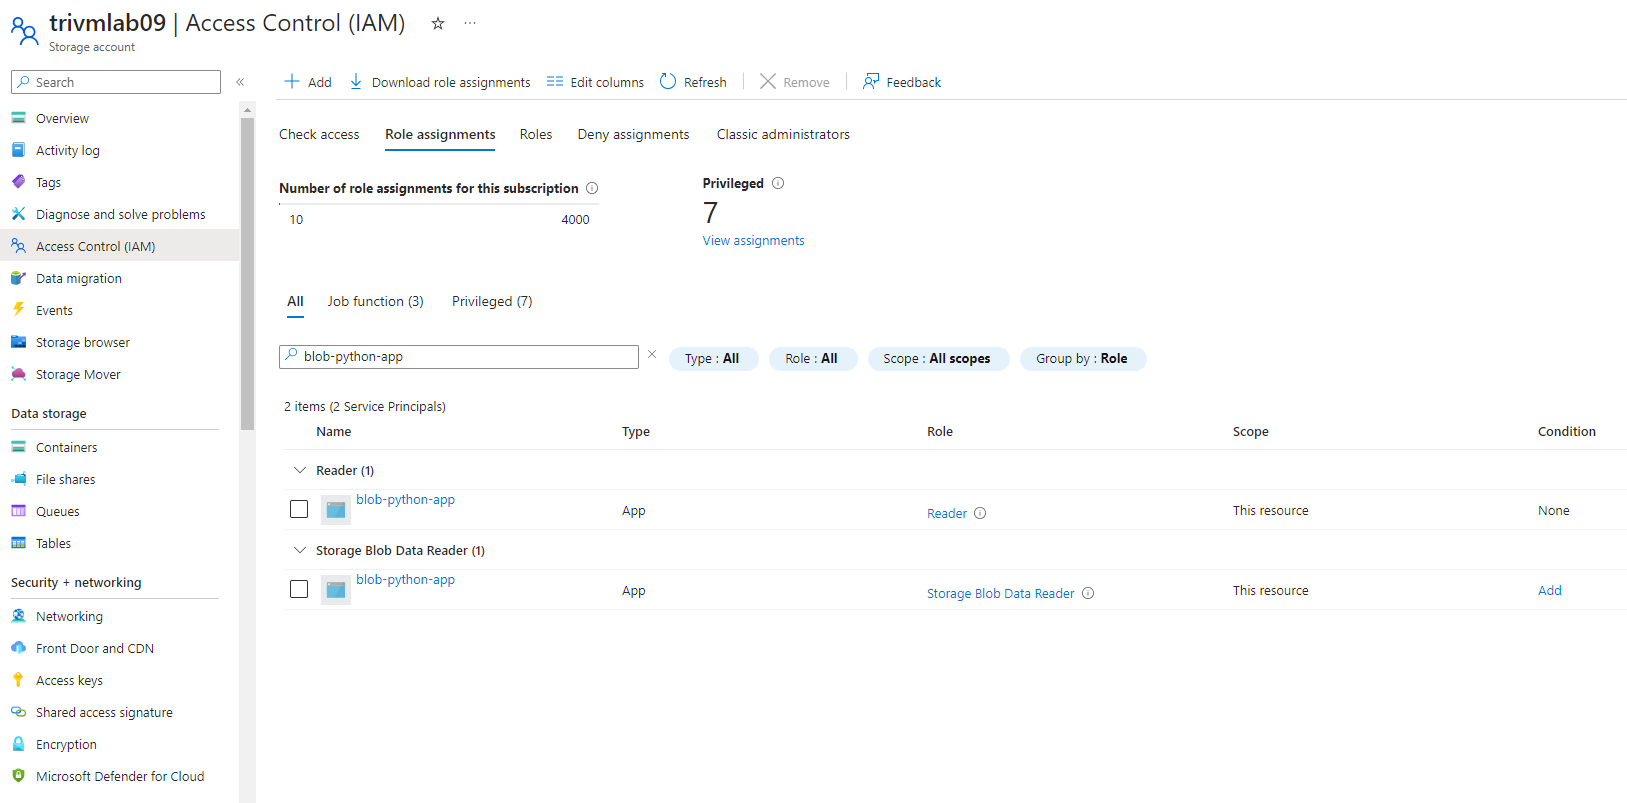Collapse the sidebar using the double chevron
This screenshot has height=803, width=1627.
[240, 82]
